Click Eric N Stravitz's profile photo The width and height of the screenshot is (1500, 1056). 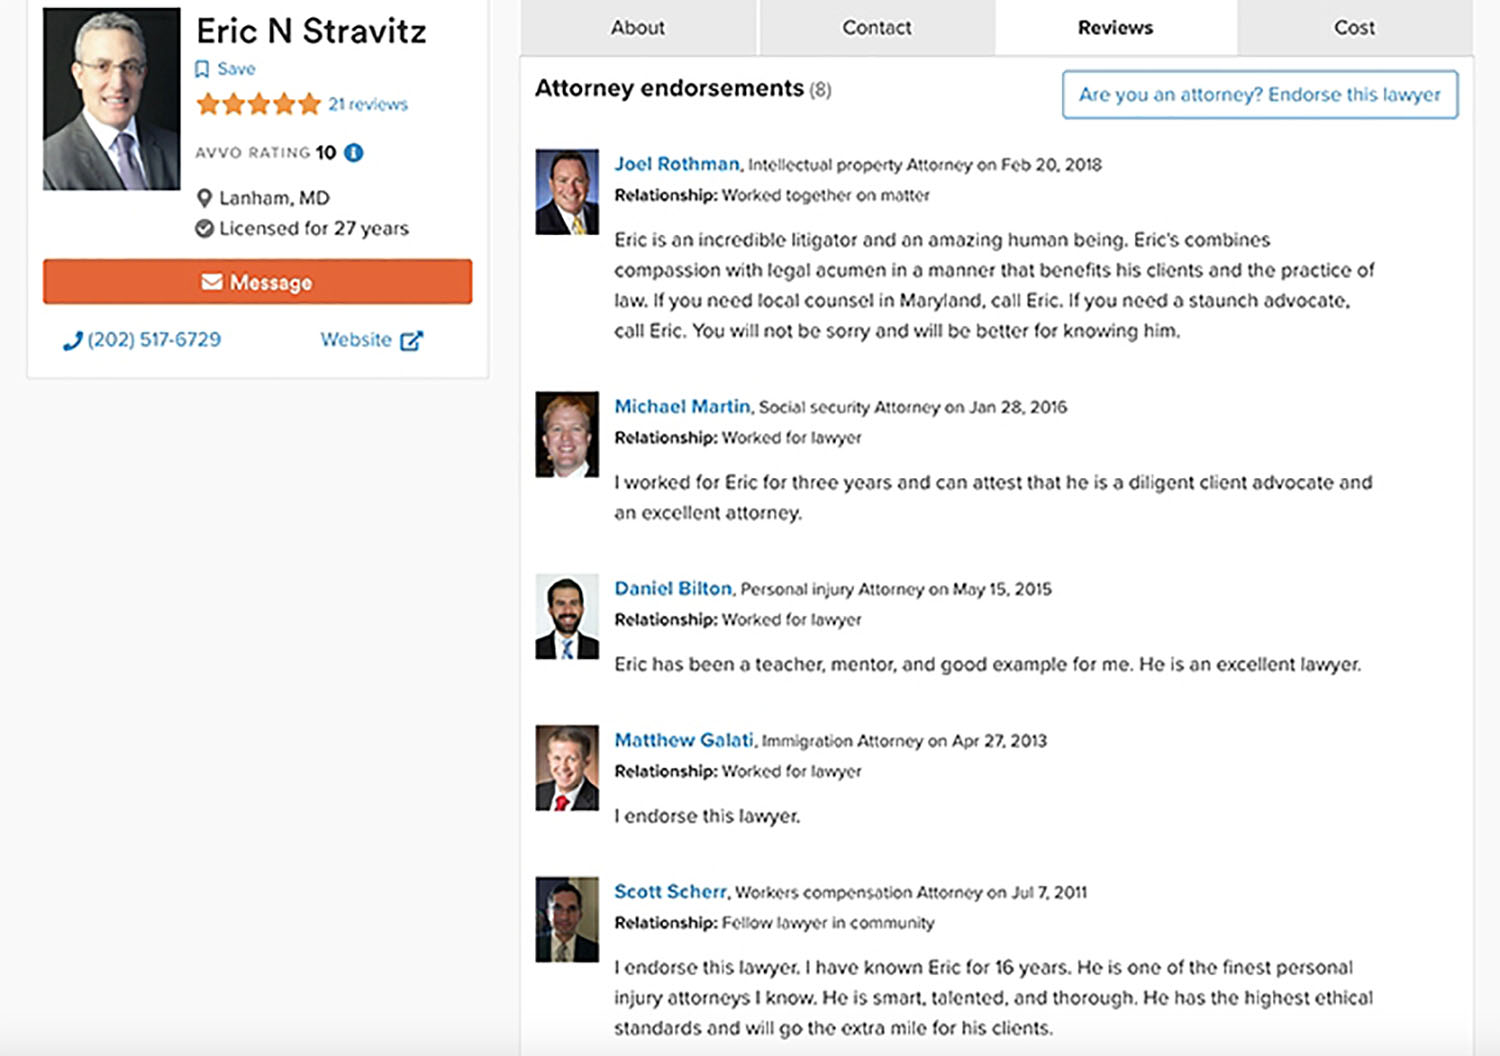(111, 97)
